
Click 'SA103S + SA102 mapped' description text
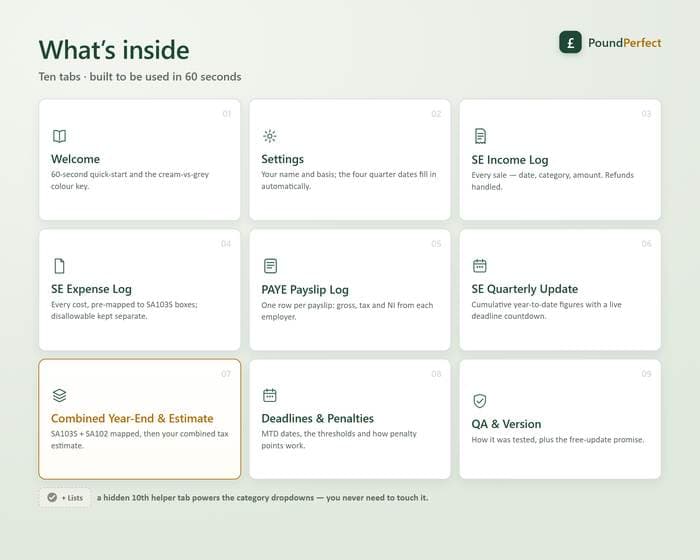coord(139,439)
